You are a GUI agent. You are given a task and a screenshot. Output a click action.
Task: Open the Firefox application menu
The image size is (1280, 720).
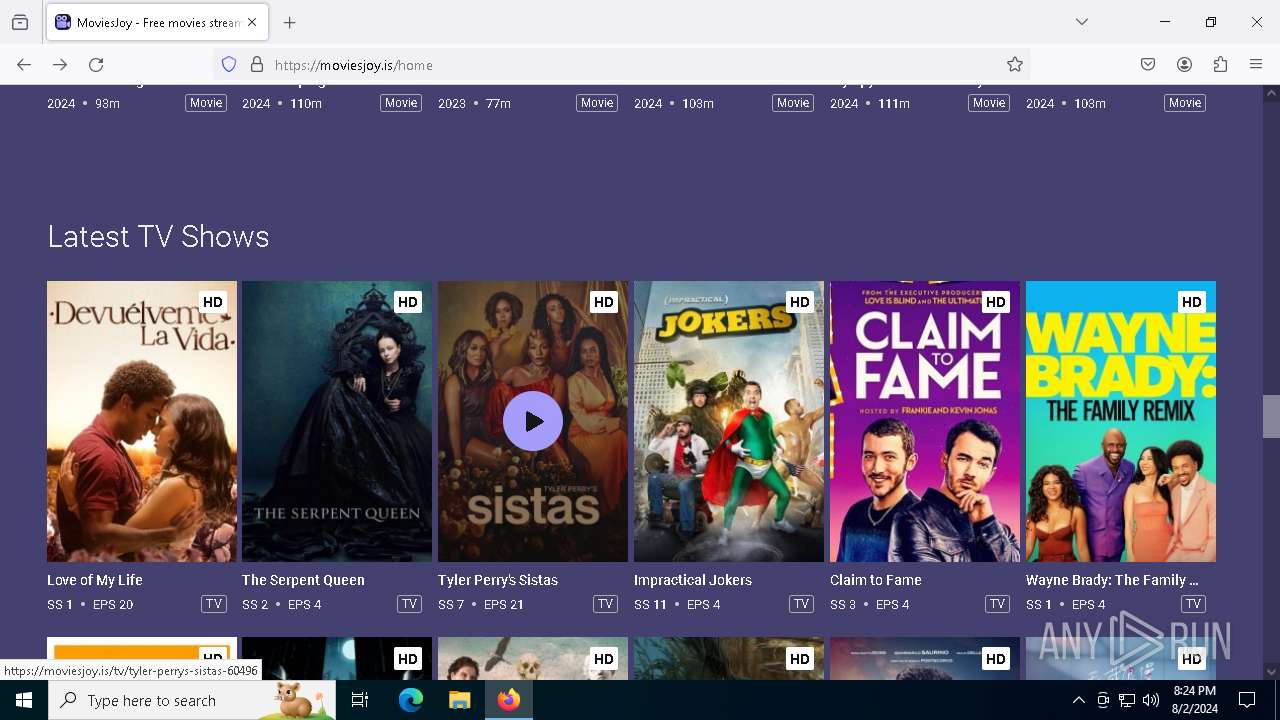[x=1256, y=65]
